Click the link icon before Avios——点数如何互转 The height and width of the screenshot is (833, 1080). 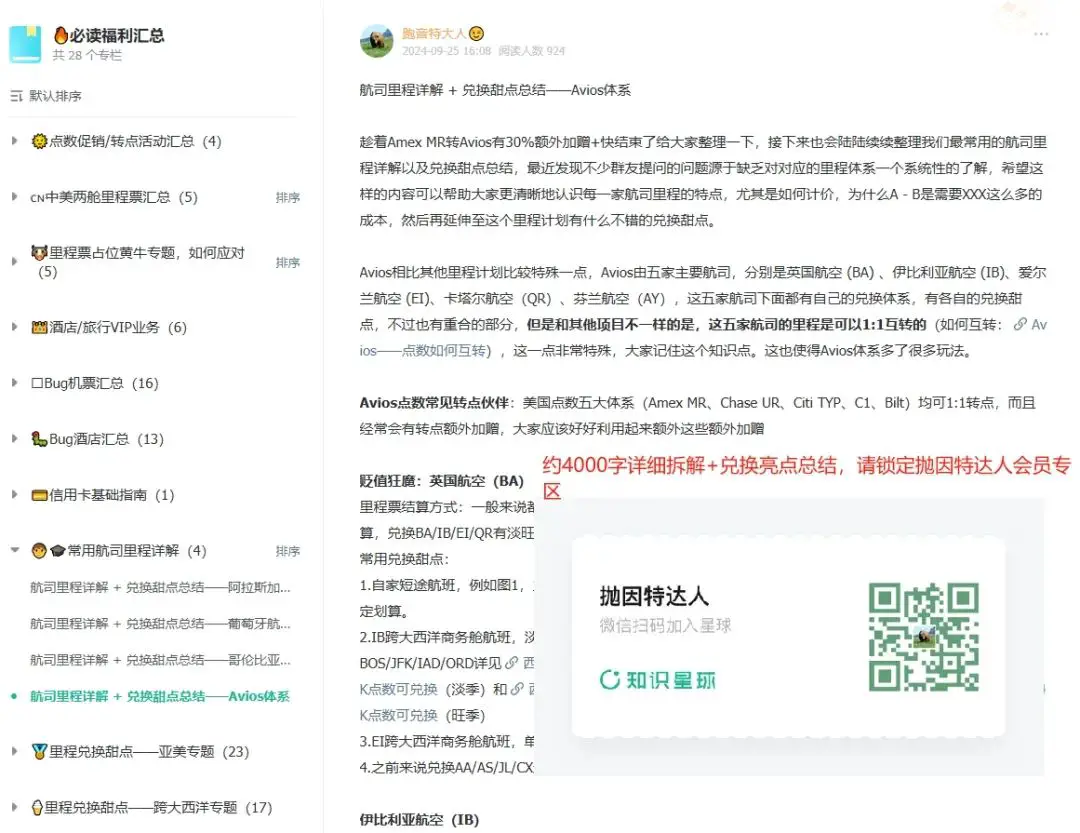coord(1021,324)
